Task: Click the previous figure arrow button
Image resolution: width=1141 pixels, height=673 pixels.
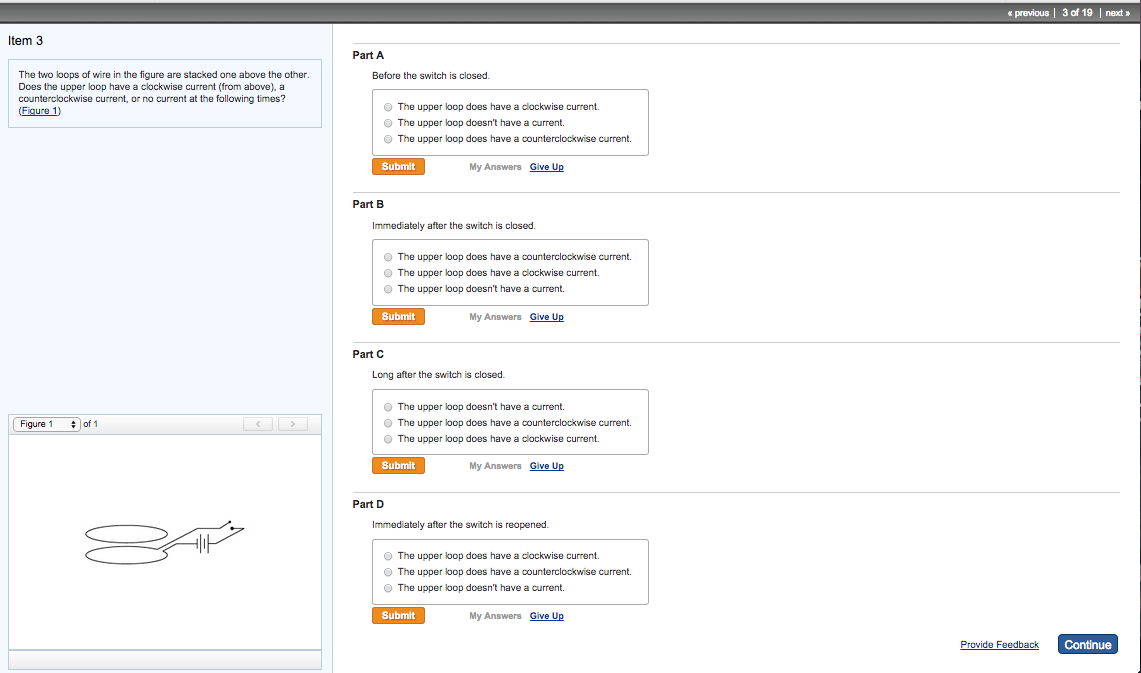Action: (x=258, y=425)
